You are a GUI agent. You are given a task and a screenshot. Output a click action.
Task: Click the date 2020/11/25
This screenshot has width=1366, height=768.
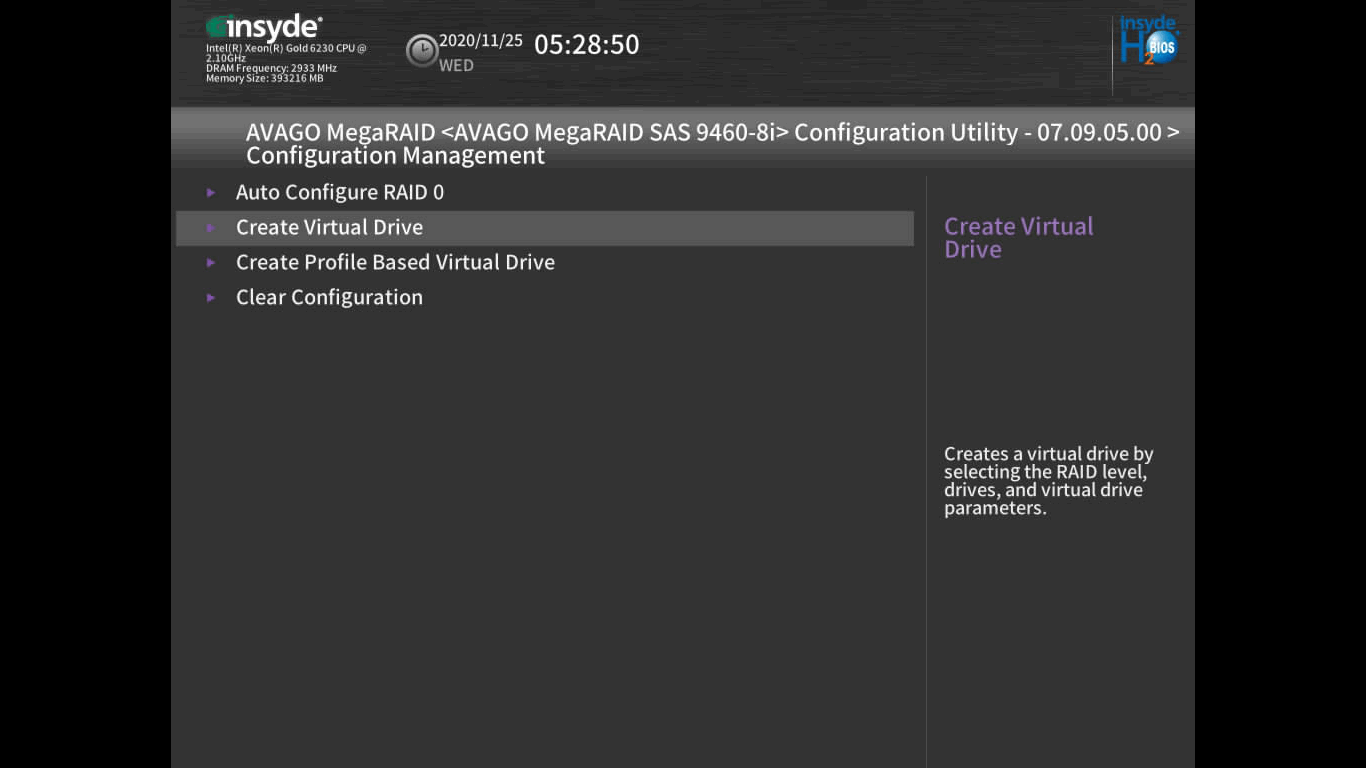click(x=481, y=41)
